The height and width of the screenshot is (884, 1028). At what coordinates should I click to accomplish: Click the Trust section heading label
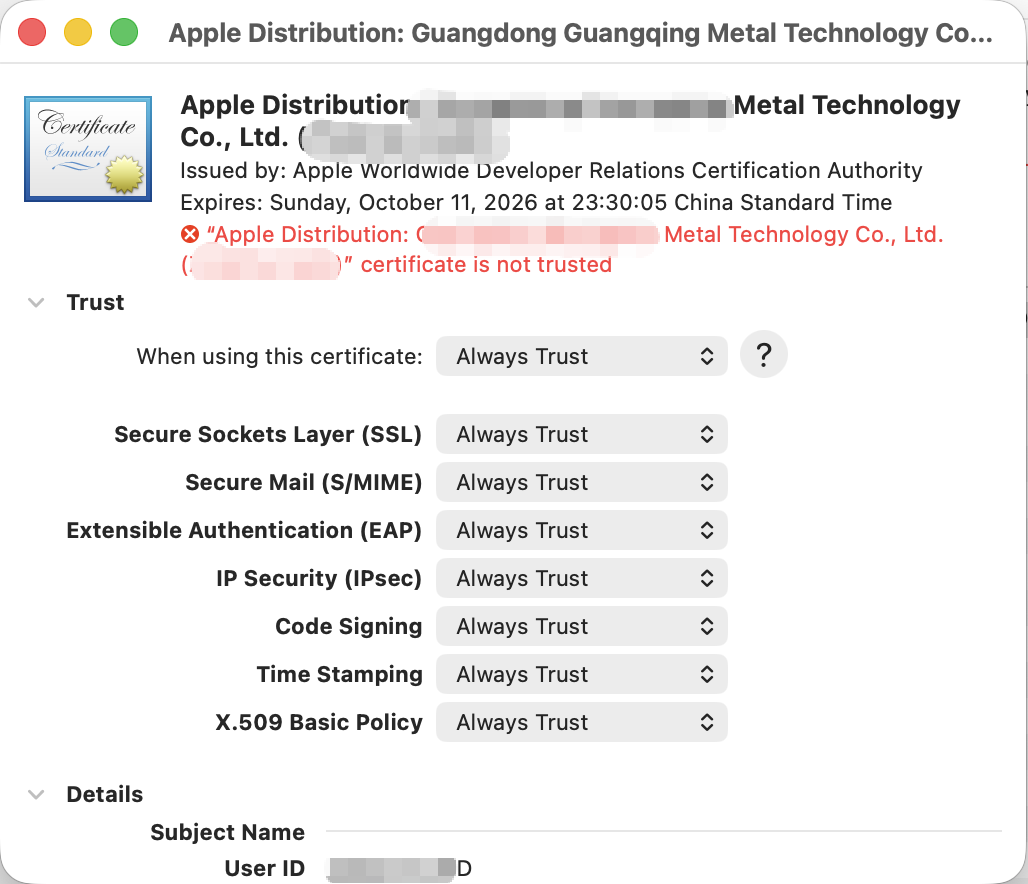[95, 303]
